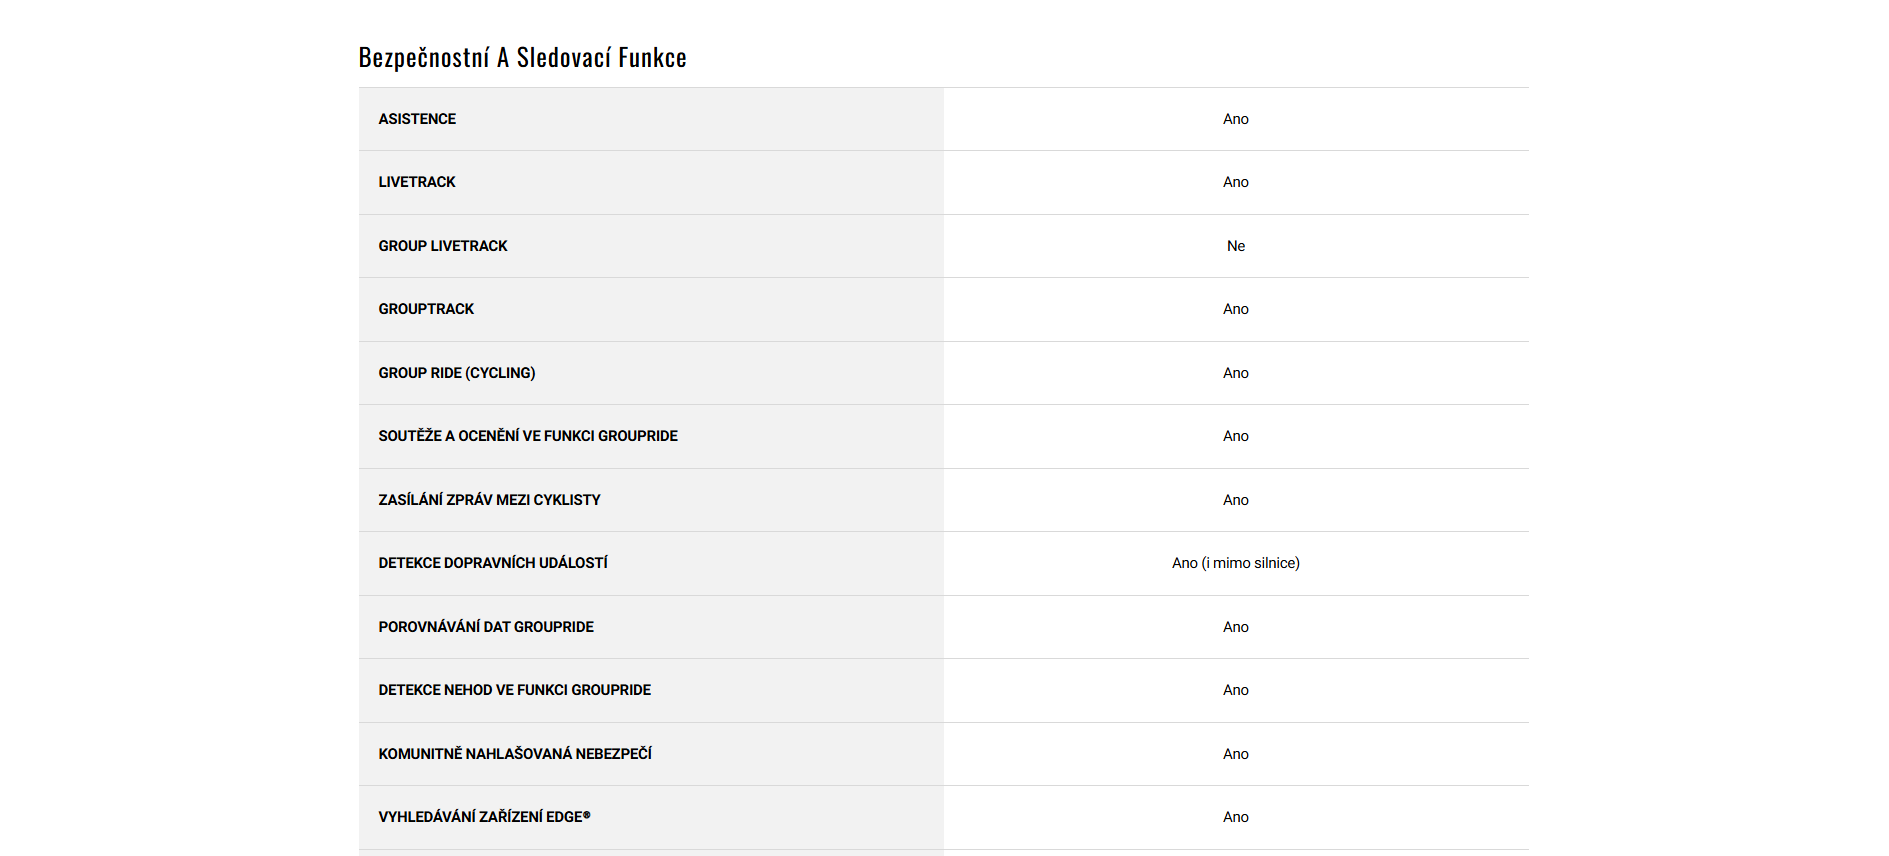The height and width of the screenshot is (856, 1889).
Task: Select the GROUP LIVETRACK label
Action: pyautogui.click(x=442, y=246)
